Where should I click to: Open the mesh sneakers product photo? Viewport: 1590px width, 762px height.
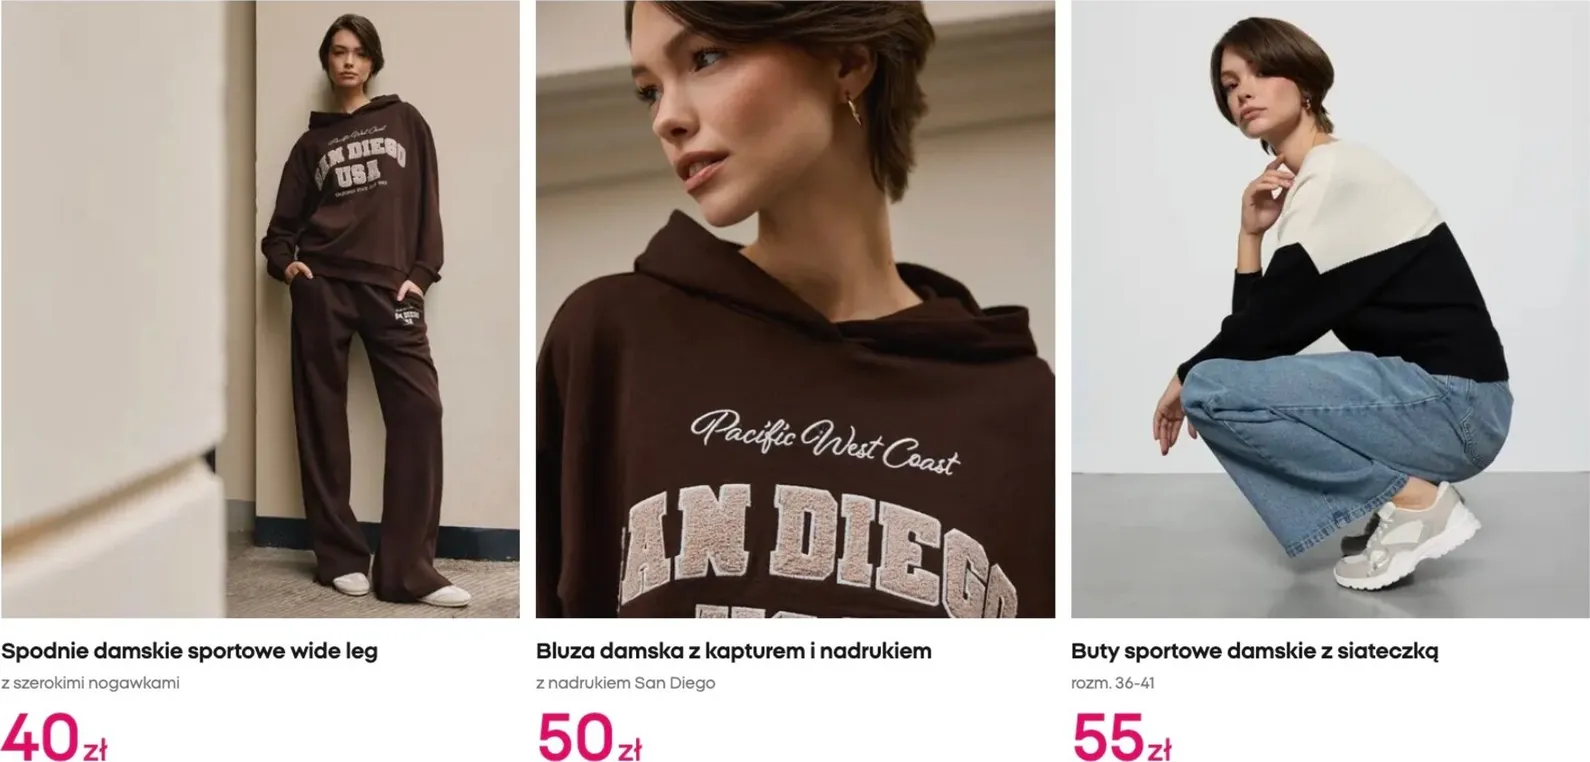(x=1330, y=309)
